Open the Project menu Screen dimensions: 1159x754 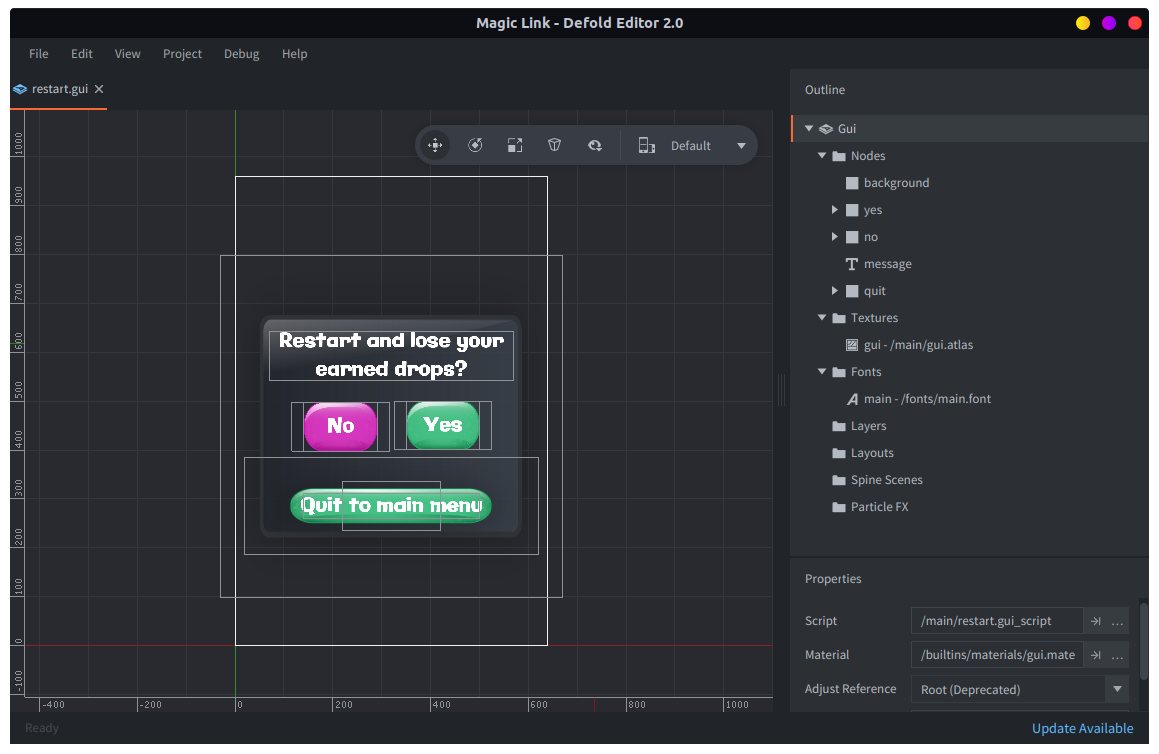click(x=182, y=54)
